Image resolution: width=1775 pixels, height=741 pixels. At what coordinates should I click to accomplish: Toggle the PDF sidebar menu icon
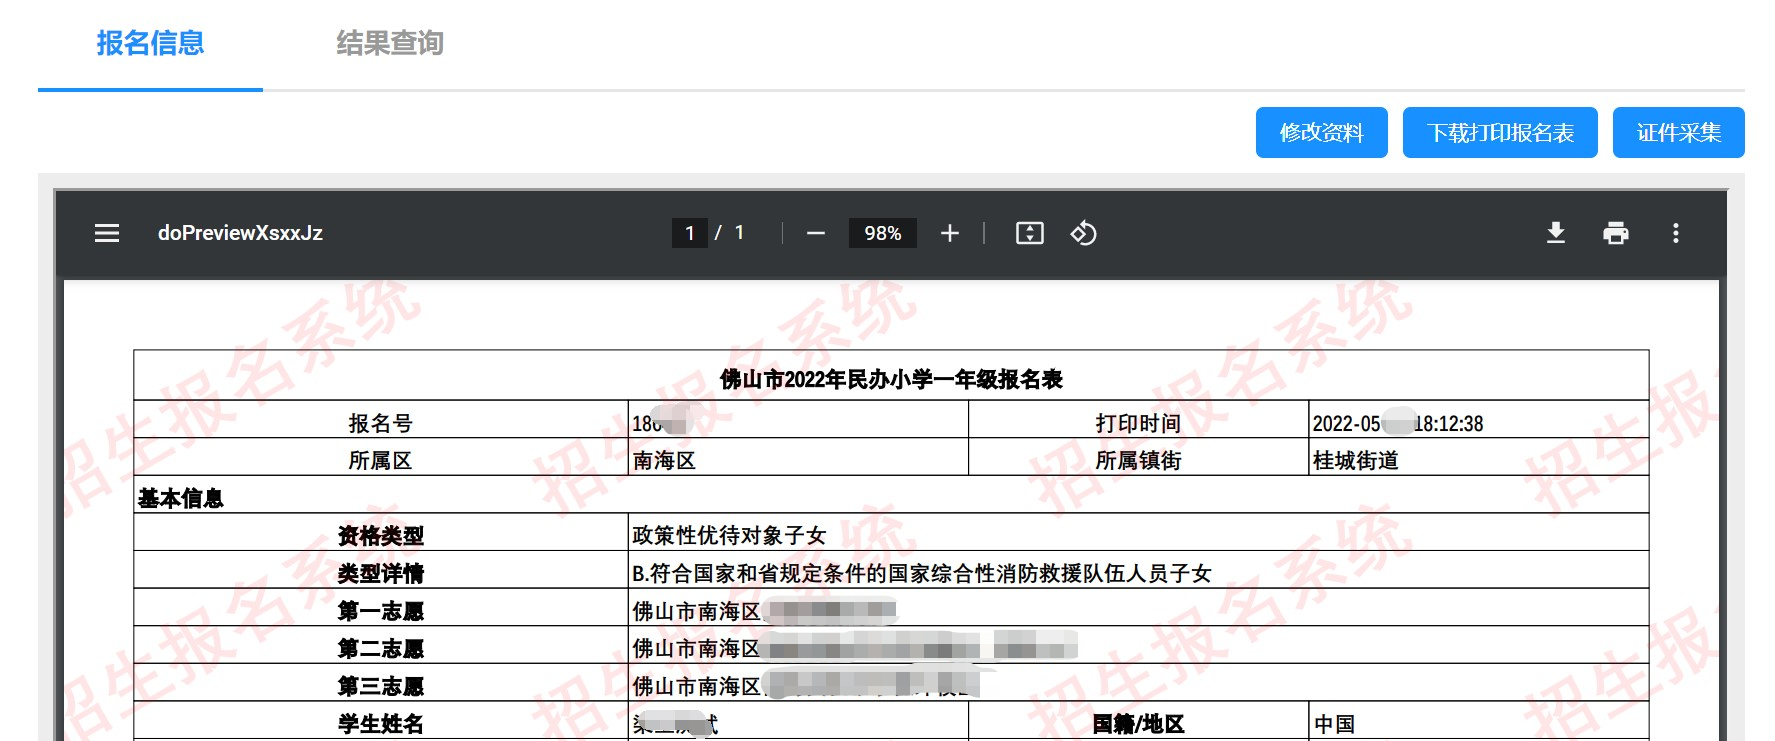[107, 233]
